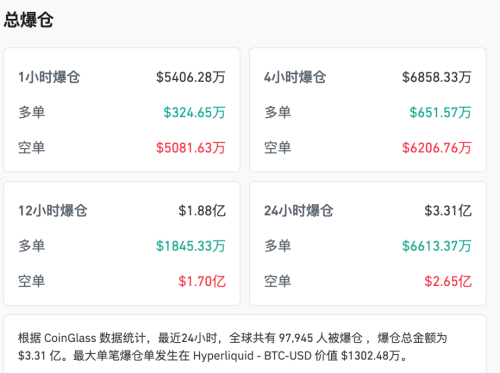Click the $1.70亿 short value

click(202, 281)
